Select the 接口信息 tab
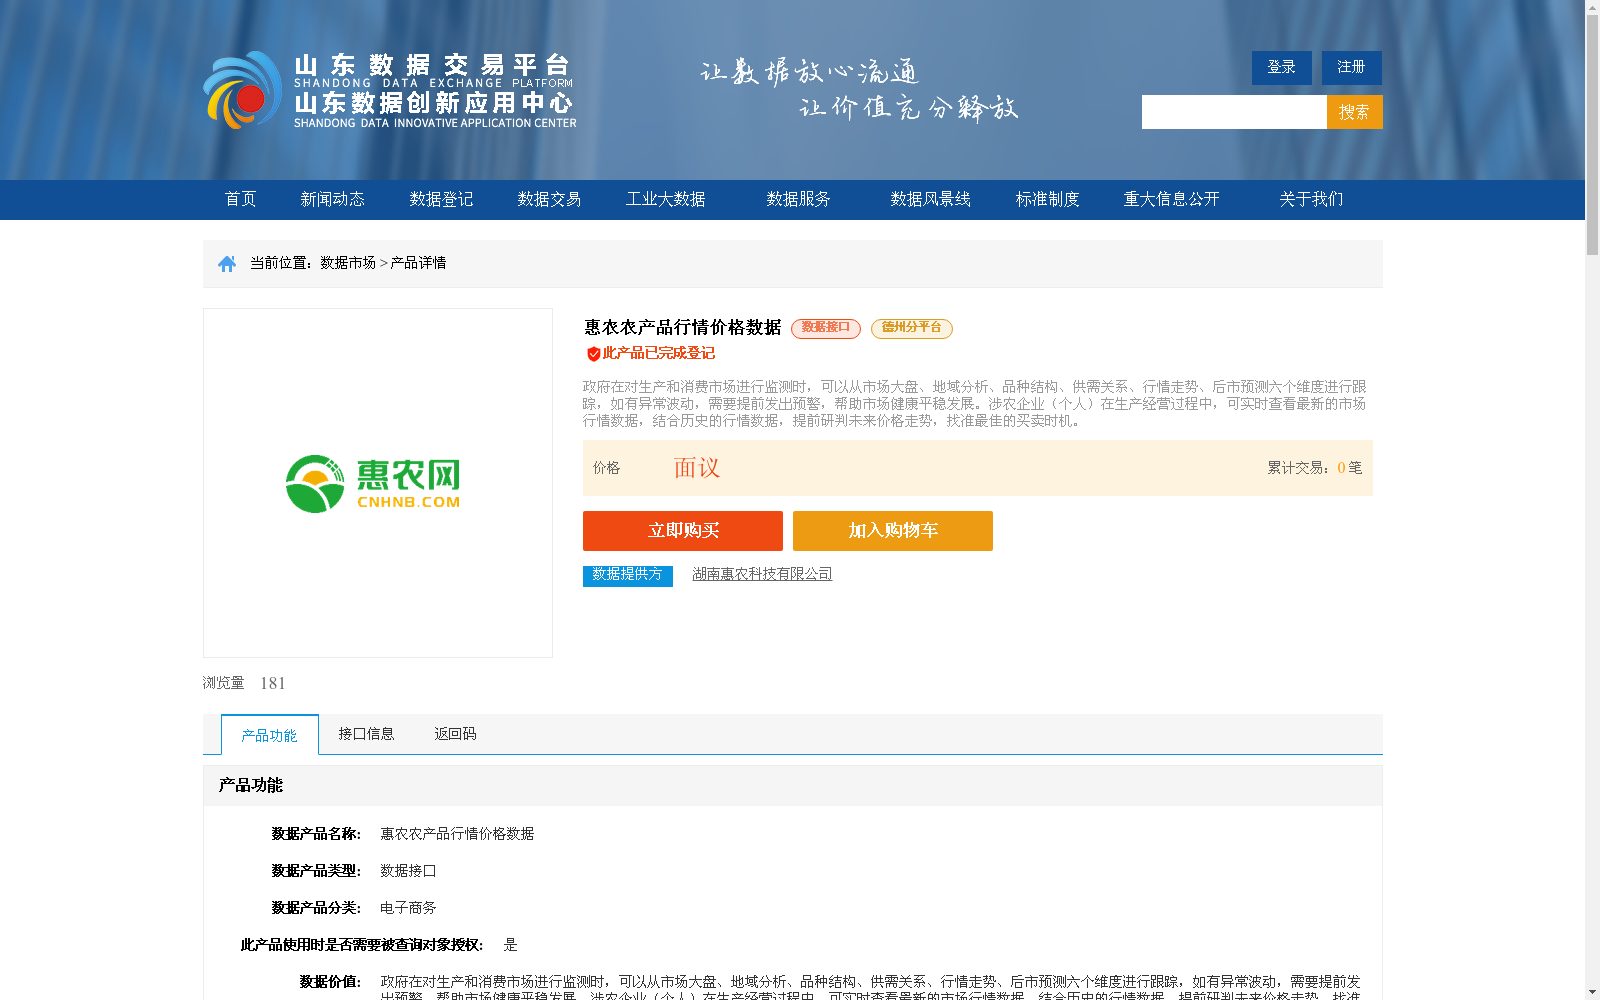 pos(366,734)
